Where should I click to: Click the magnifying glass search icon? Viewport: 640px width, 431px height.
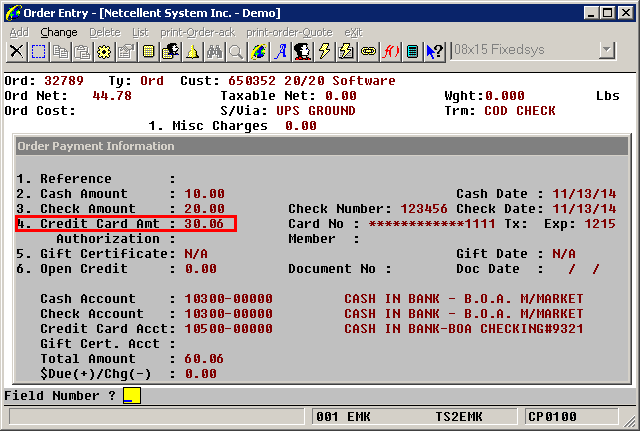click(237, 52)
